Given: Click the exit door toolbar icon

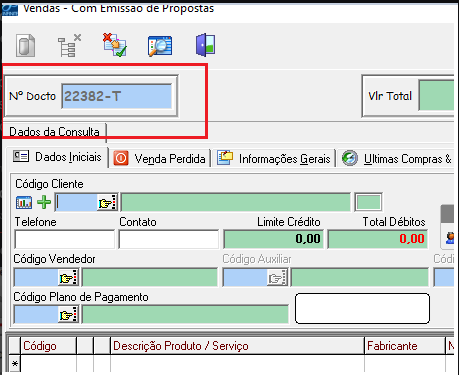Looking at the screenshot, I should (205, 45).
